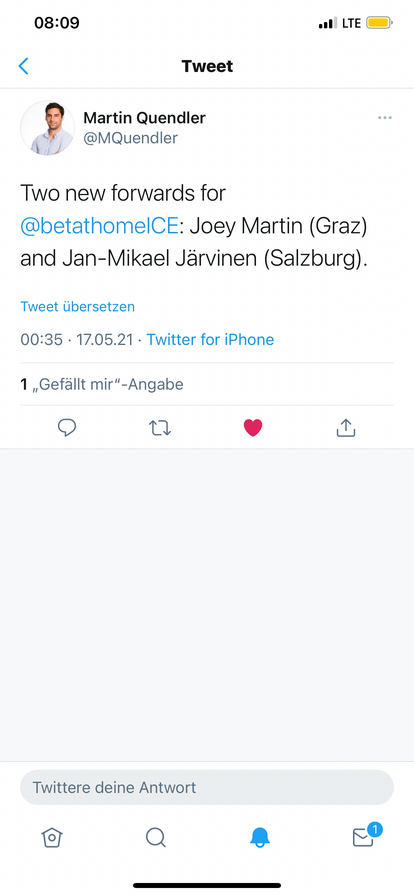Tap the 00:35 · 17.05.21 timestamp
Image resolution: width=414 pixels, height=896 pixels.
pyautogui.click(x=77, y=339)
